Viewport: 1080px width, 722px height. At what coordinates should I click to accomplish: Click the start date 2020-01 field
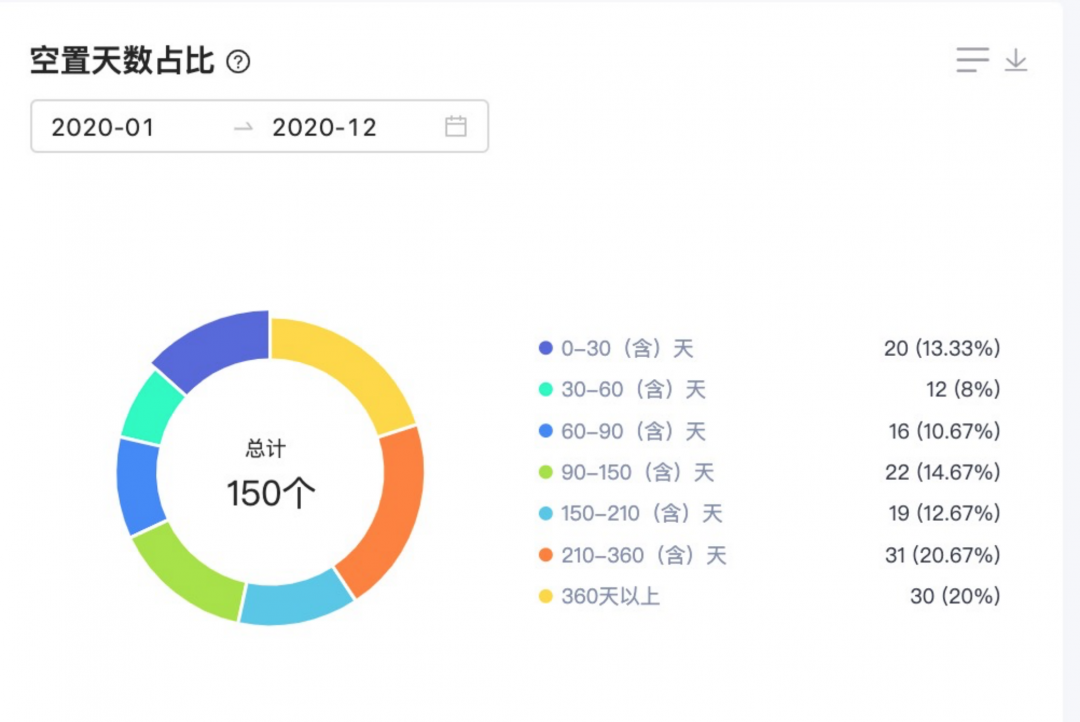click(x=104, y=127)
